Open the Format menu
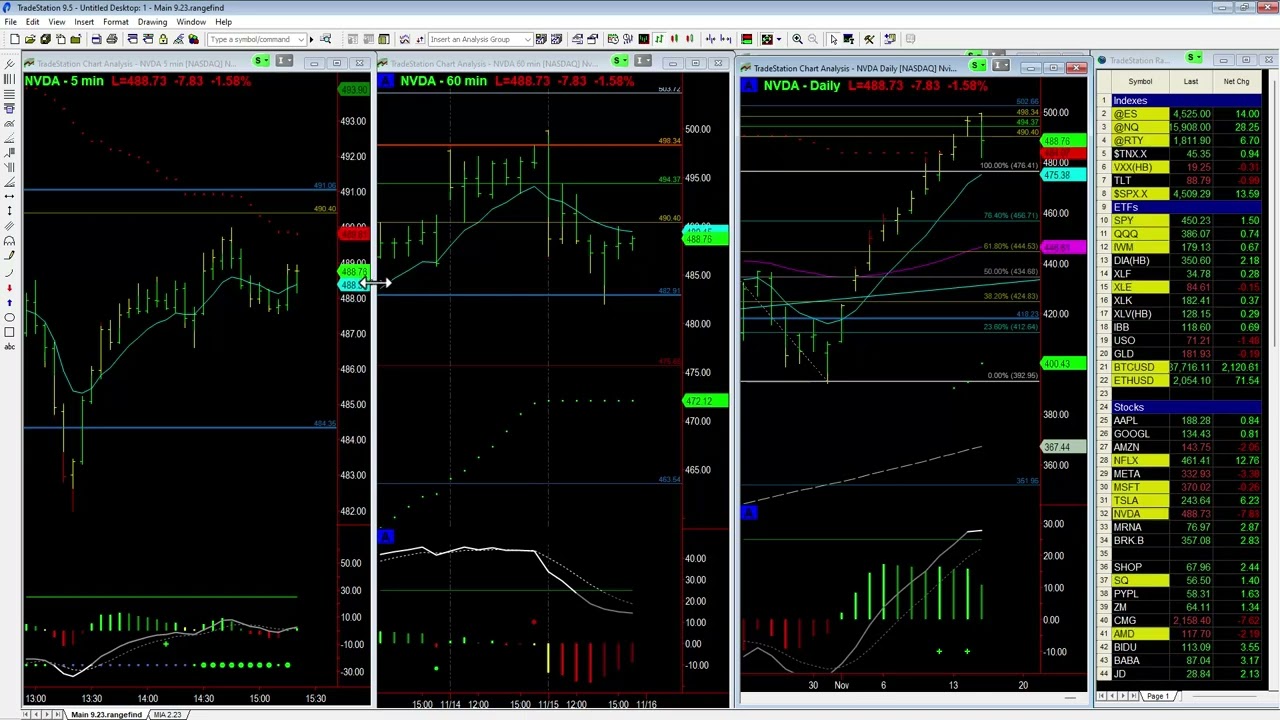Screen dimensions: 1280x720 pyautogui.click(x=115, y=22)
